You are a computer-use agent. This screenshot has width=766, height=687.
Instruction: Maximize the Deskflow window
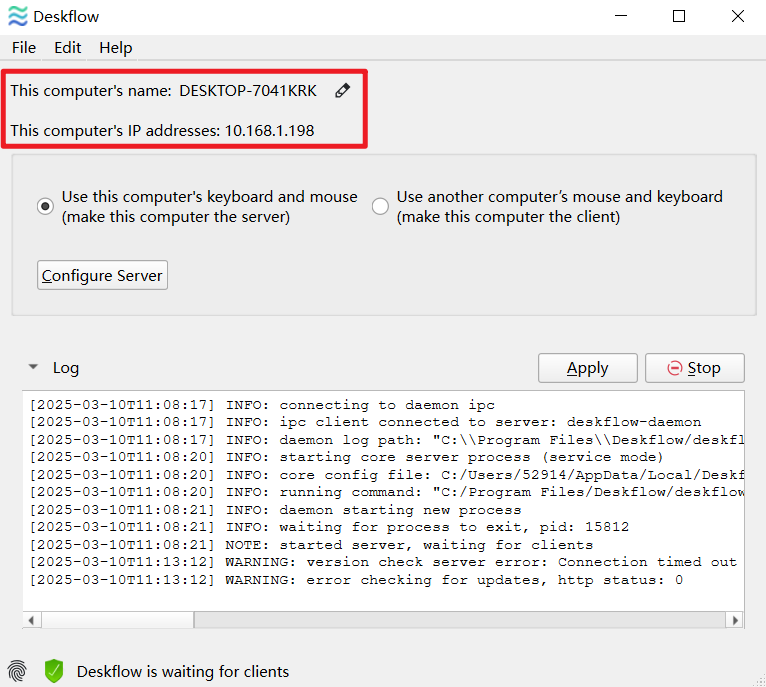(x=679, y=16)
